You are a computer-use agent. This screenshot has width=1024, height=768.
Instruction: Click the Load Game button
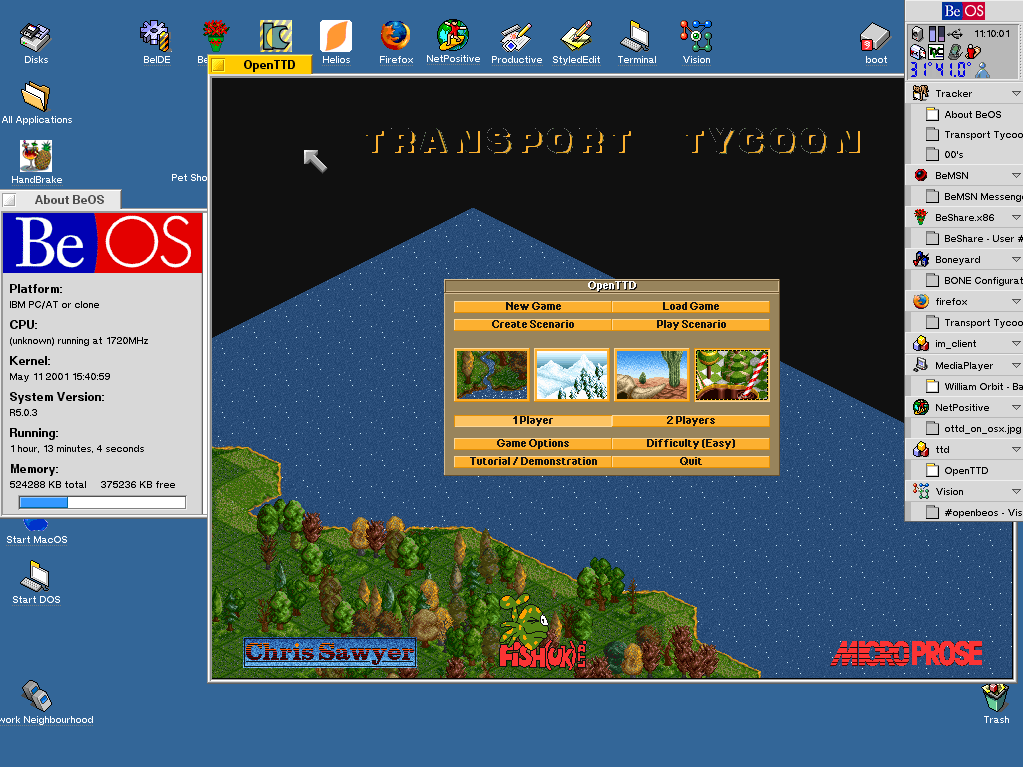[x=690, y=306]
